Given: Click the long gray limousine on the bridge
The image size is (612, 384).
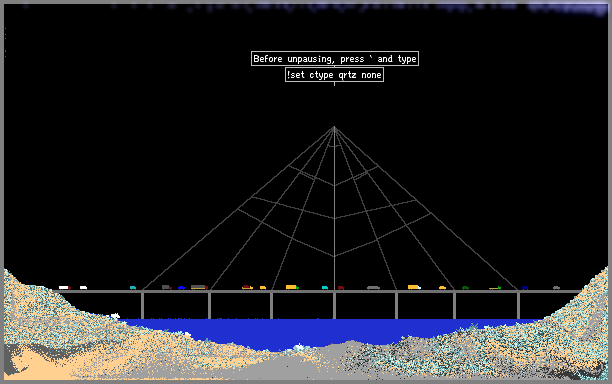Looking at the screenshot, I should tap(374, 288).
